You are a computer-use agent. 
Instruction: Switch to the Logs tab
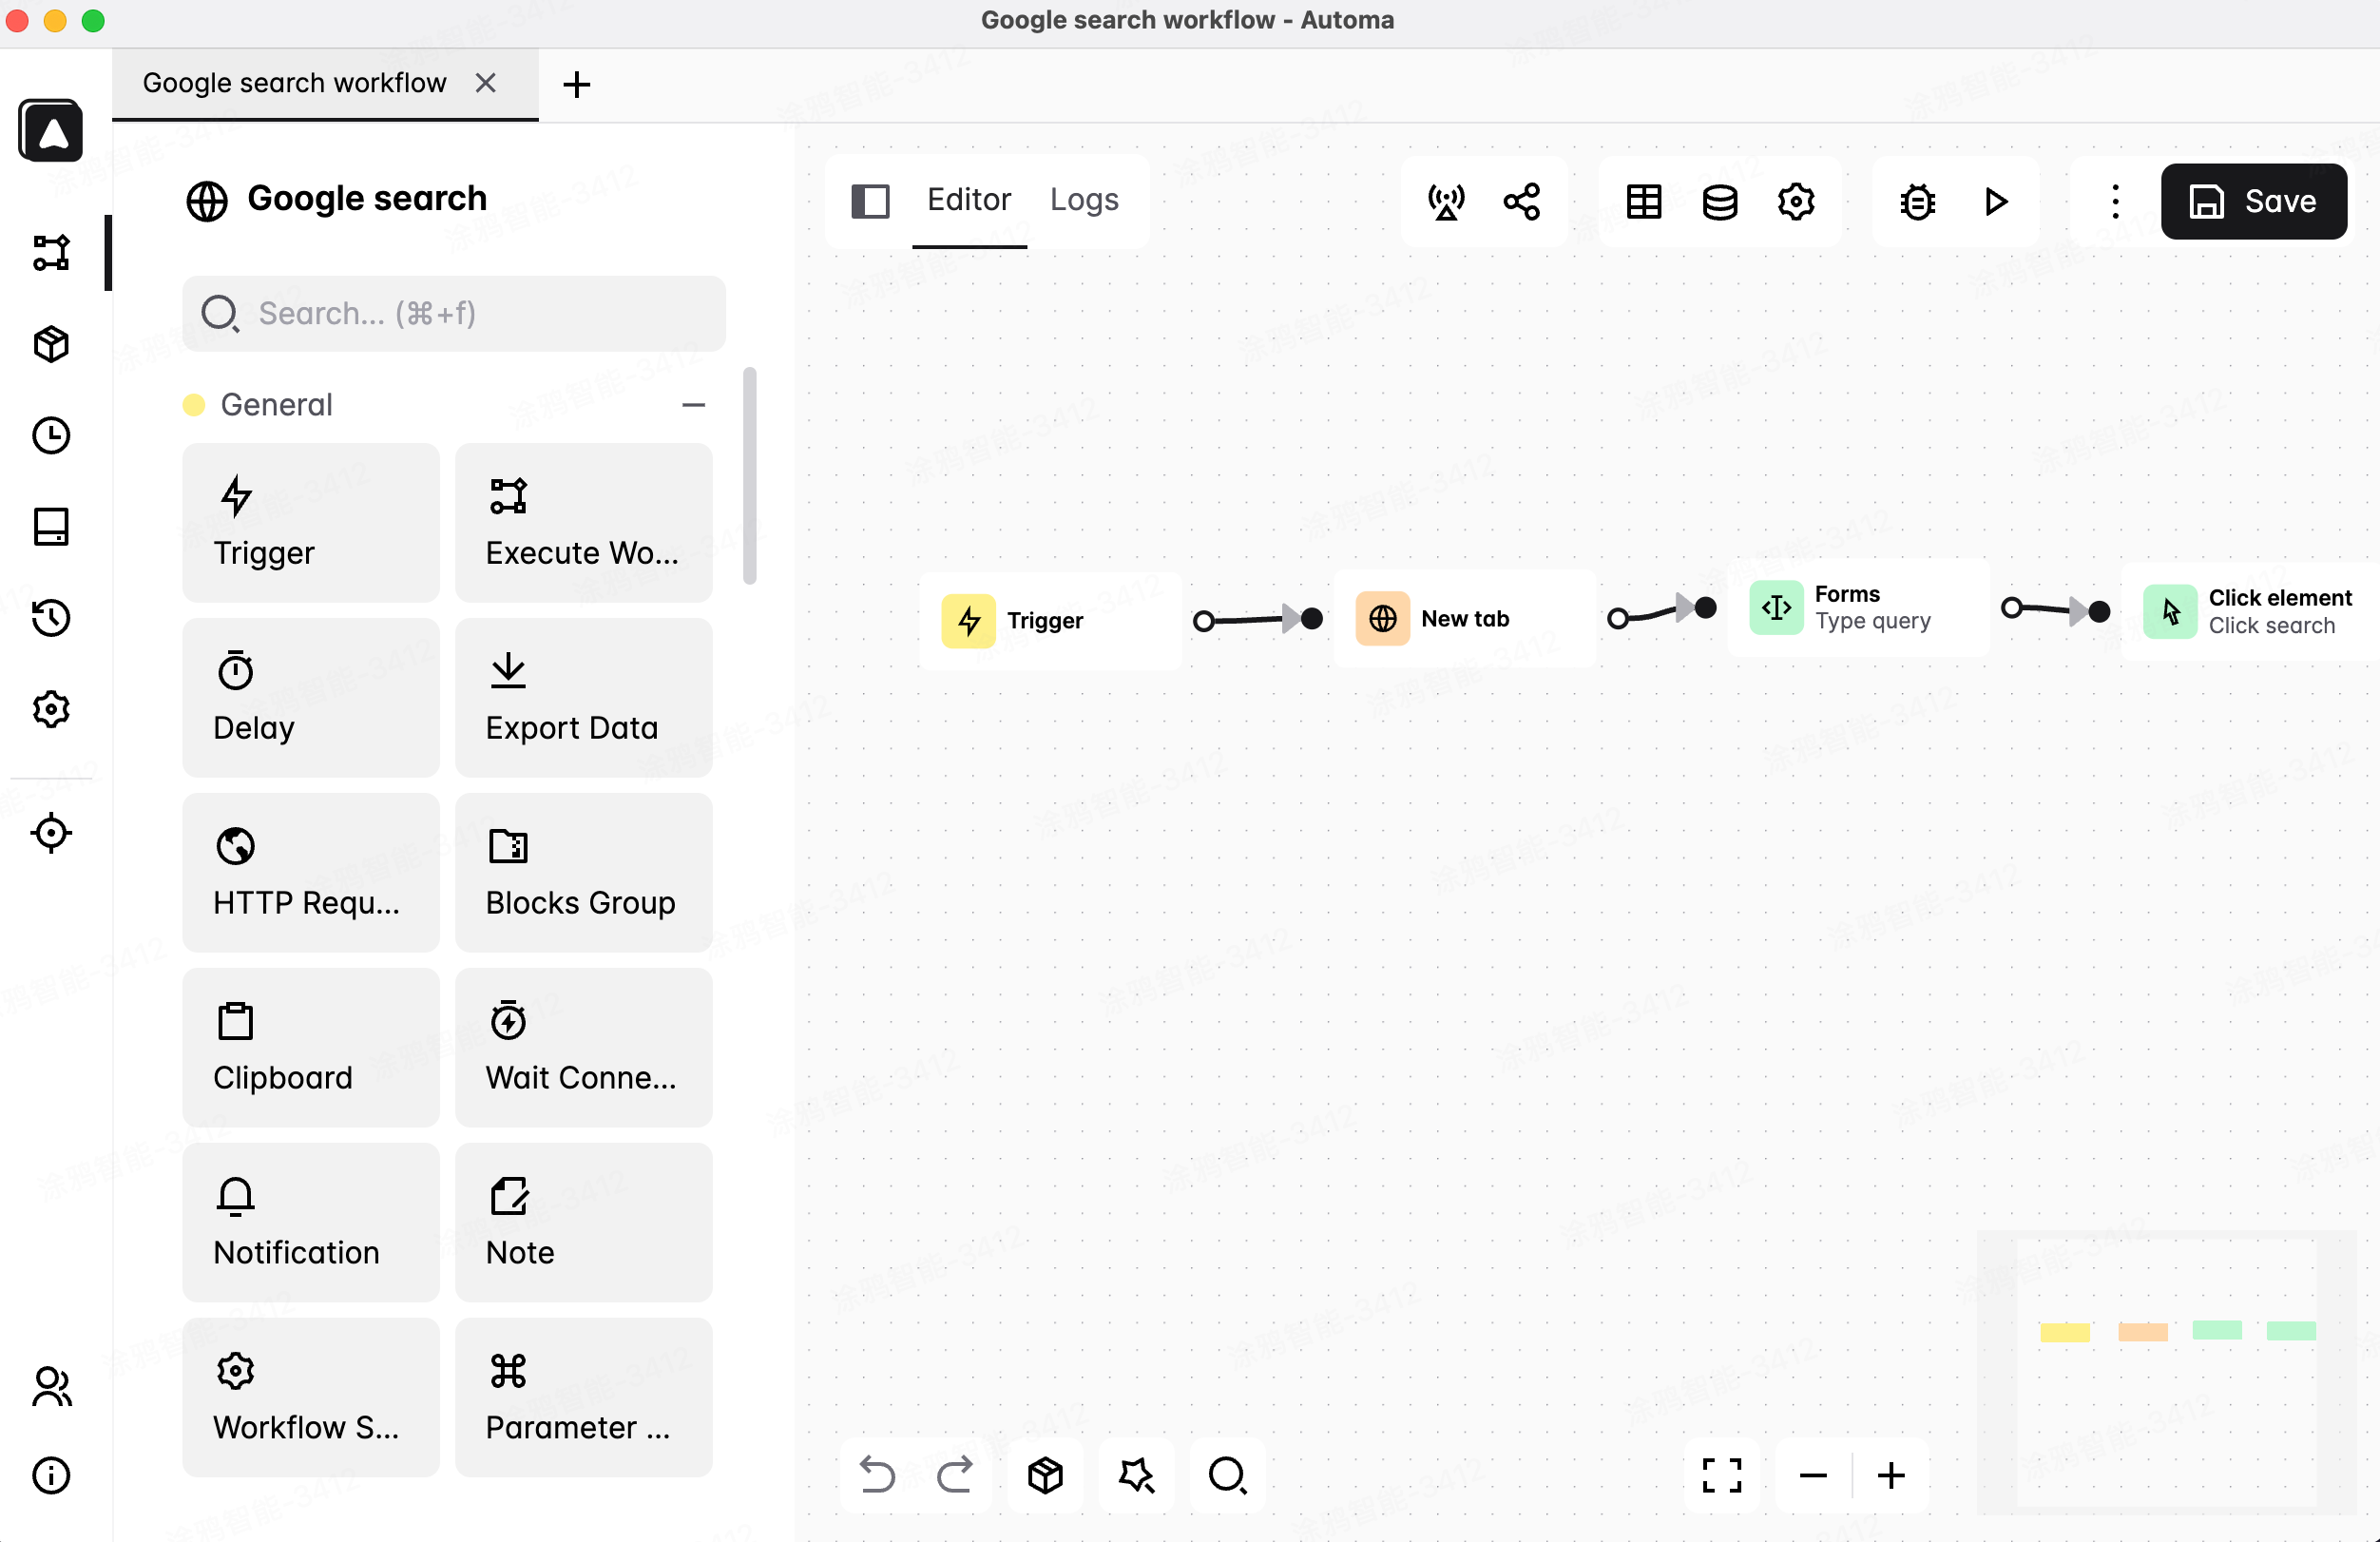[x=1084, y=200]
